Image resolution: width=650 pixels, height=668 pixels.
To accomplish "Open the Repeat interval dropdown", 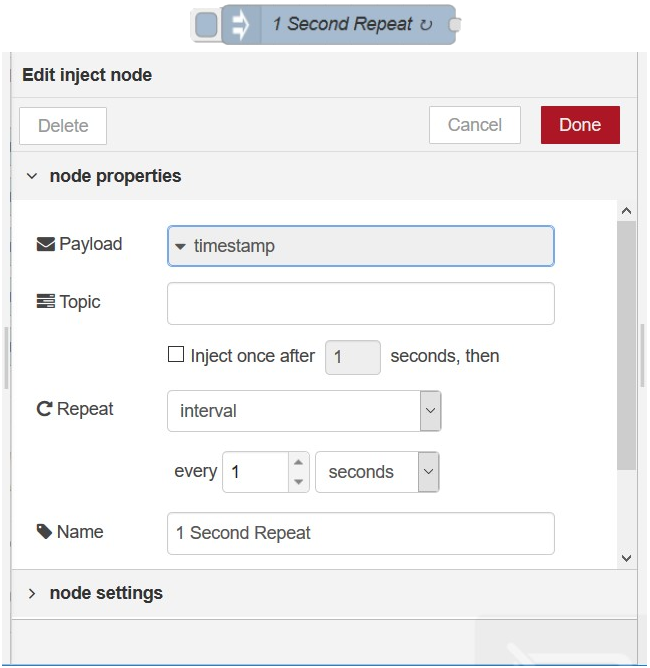I will click(304, 411).
